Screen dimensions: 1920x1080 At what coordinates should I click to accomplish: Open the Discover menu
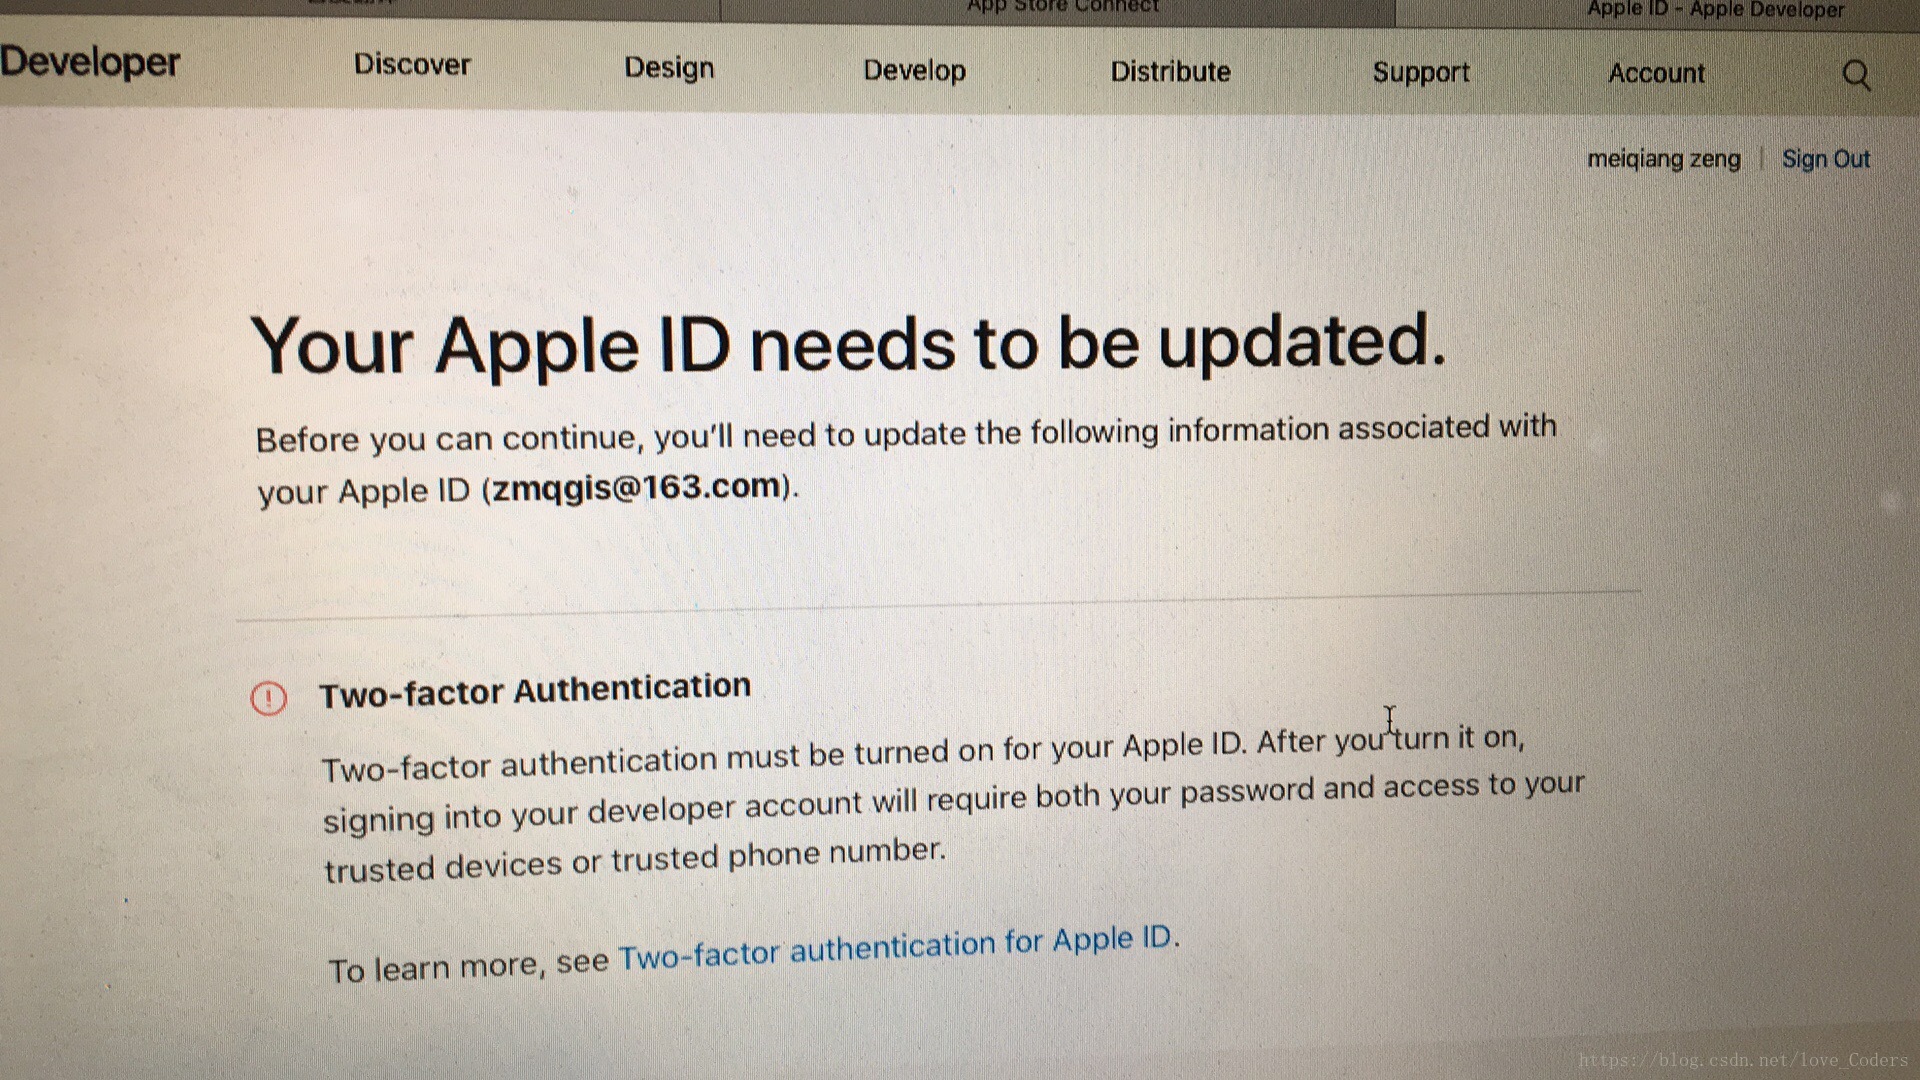pyautogui.click(x=412, y=64)
